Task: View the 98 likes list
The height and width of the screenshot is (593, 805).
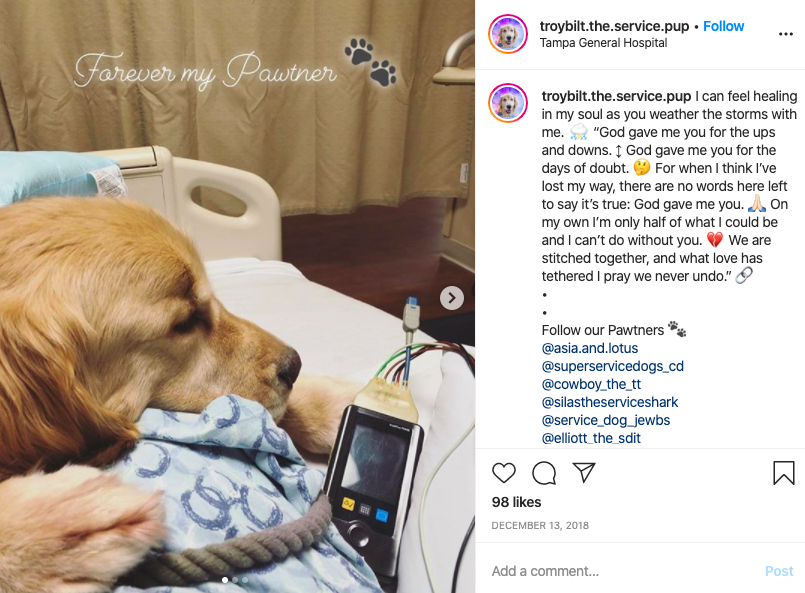Action: pyautogui.click(x=516, y=502)
